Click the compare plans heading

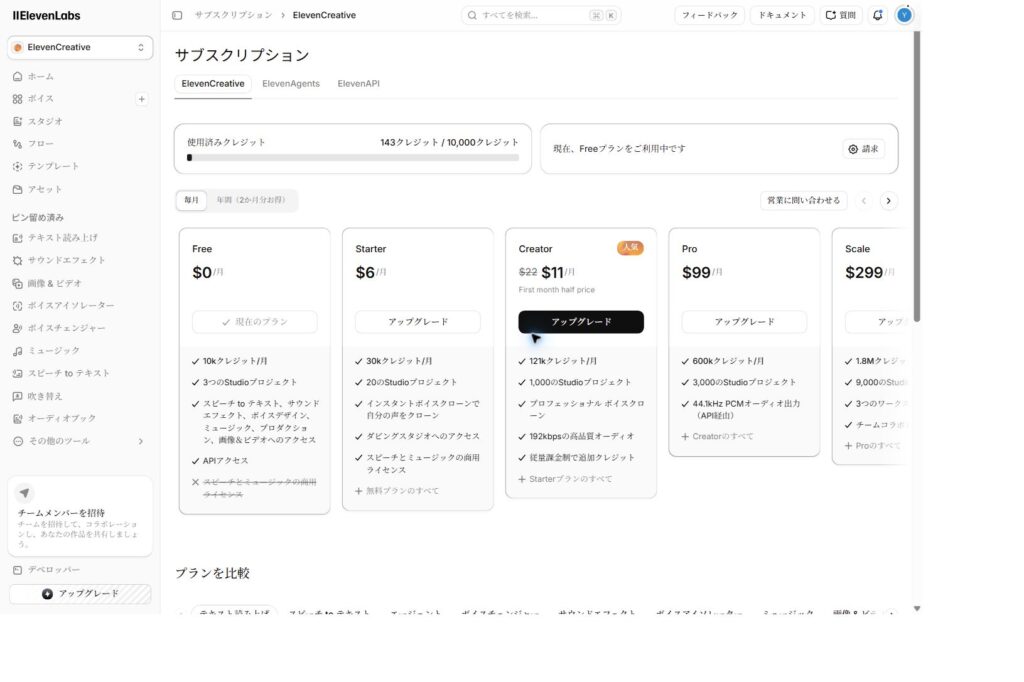pyautogui.click(x=212, y=573)
